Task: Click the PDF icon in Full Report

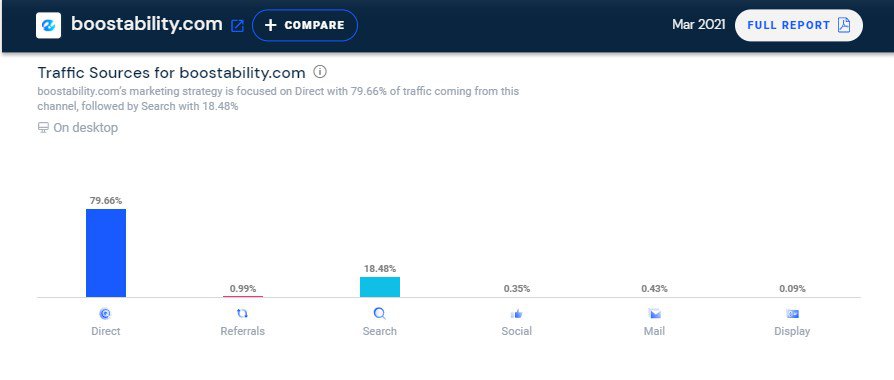Action: tap(843, 25)
